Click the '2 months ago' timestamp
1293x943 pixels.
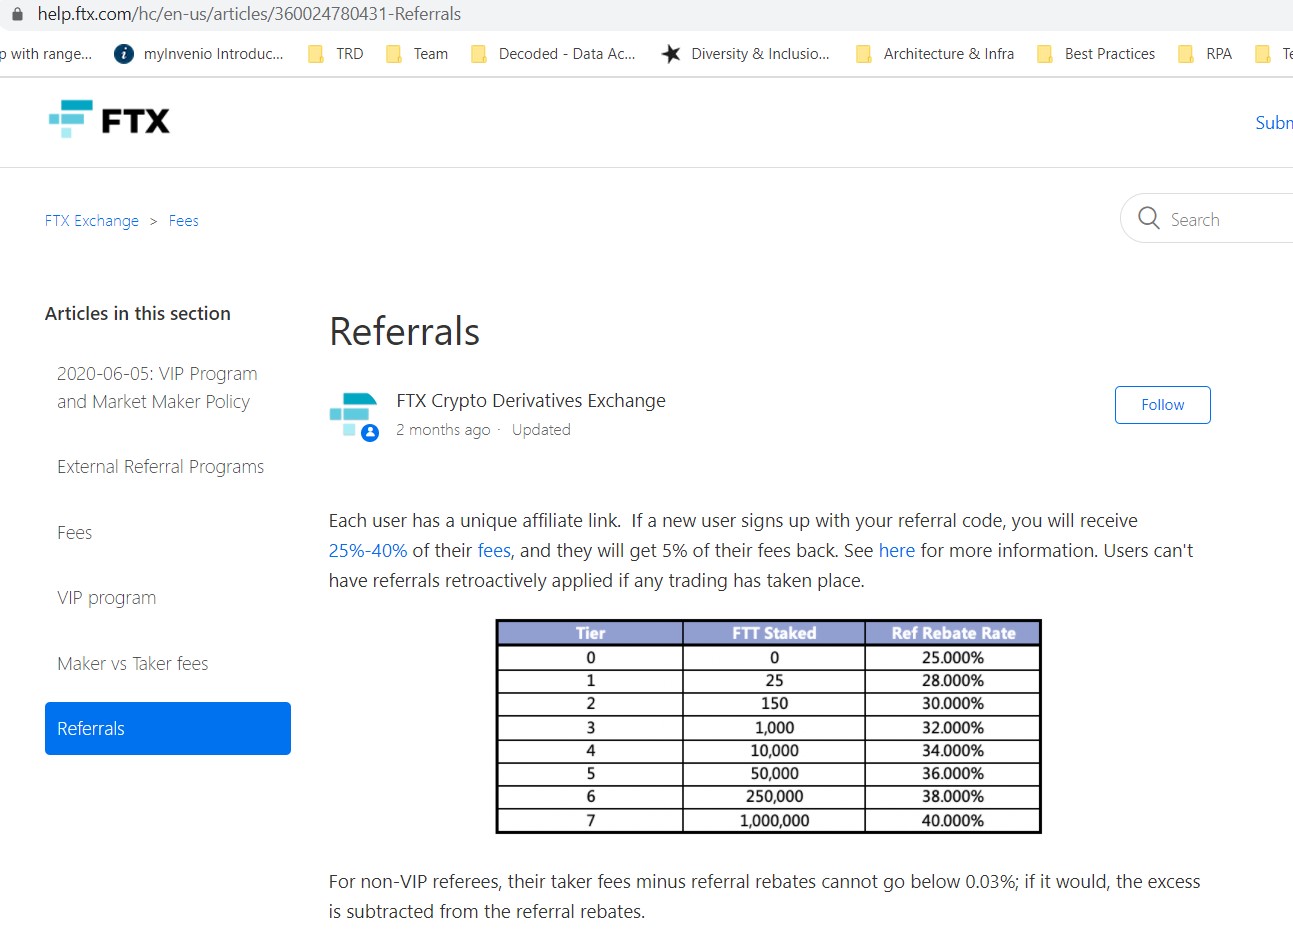tap(443, 430)
